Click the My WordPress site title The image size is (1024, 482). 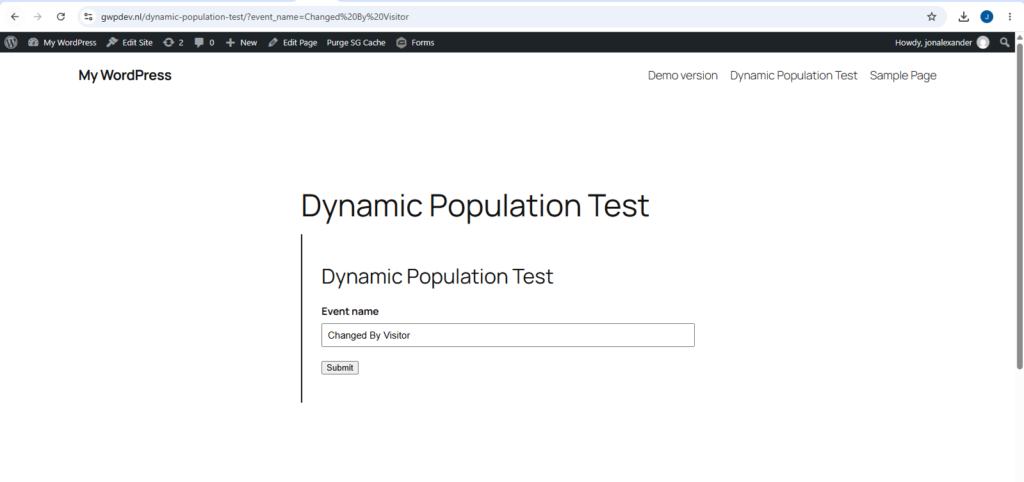coord(125,76)
